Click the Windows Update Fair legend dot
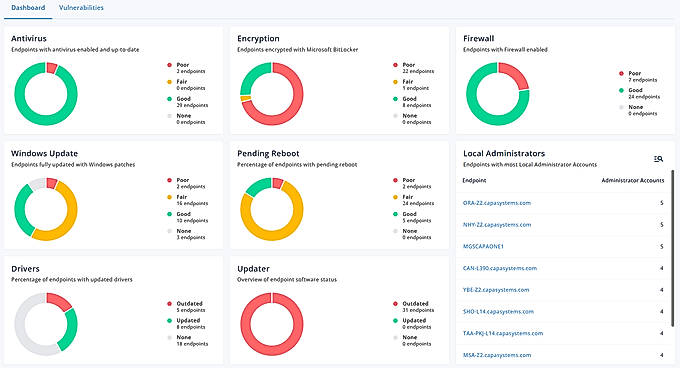 (169, 197)
